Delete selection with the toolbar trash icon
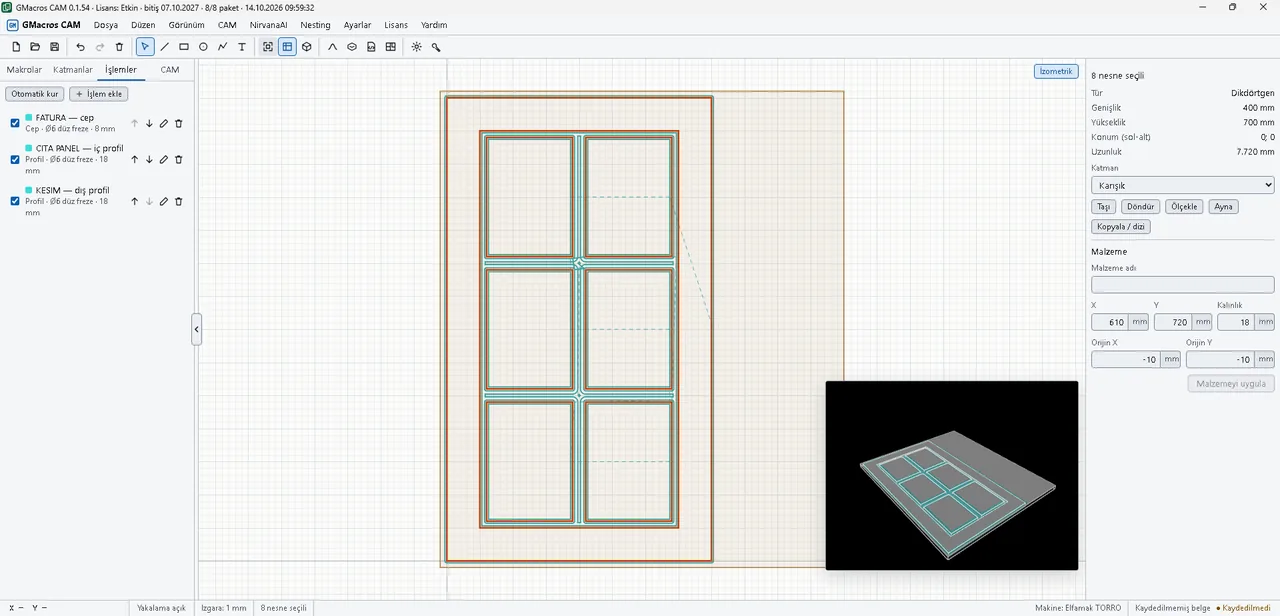This screenshot has height=616, width=1280. (119, 47)
